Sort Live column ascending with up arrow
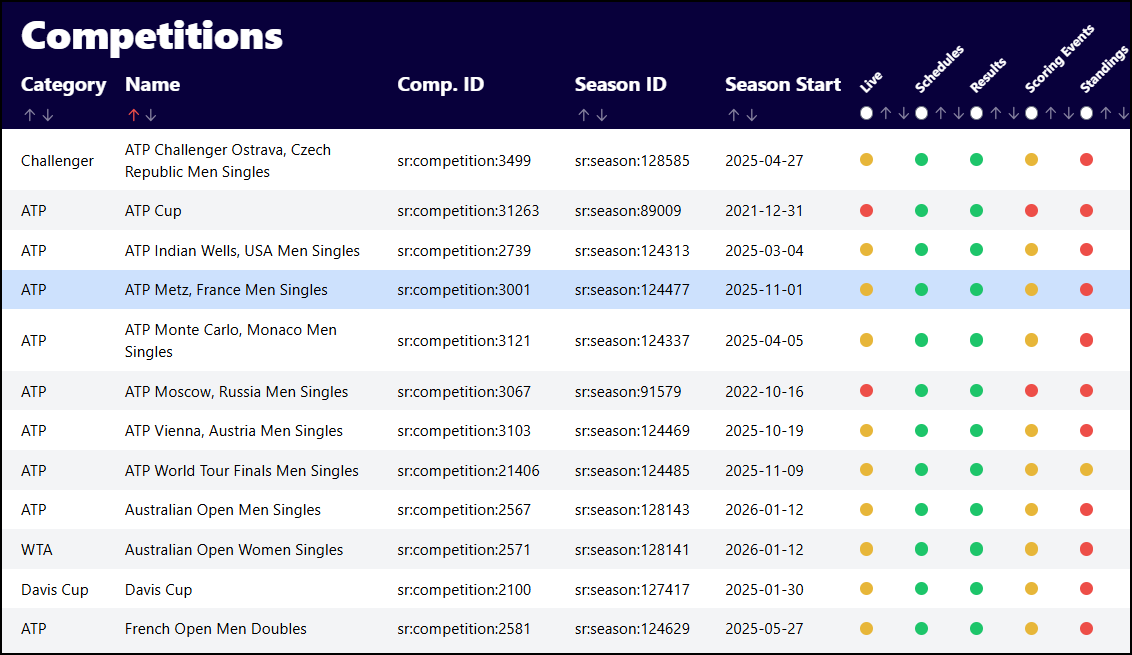1132x655 pixels. point(886,113)
